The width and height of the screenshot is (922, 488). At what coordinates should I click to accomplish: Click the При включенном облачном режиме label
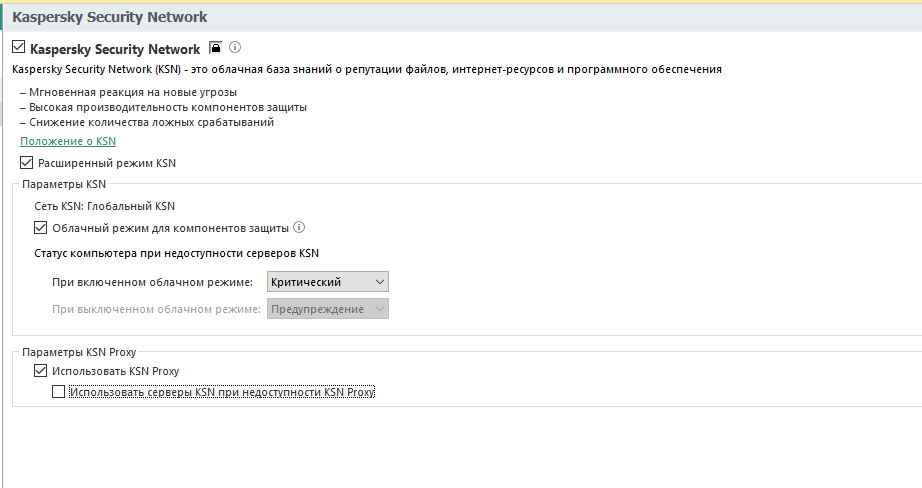click(x=152, y=282)
